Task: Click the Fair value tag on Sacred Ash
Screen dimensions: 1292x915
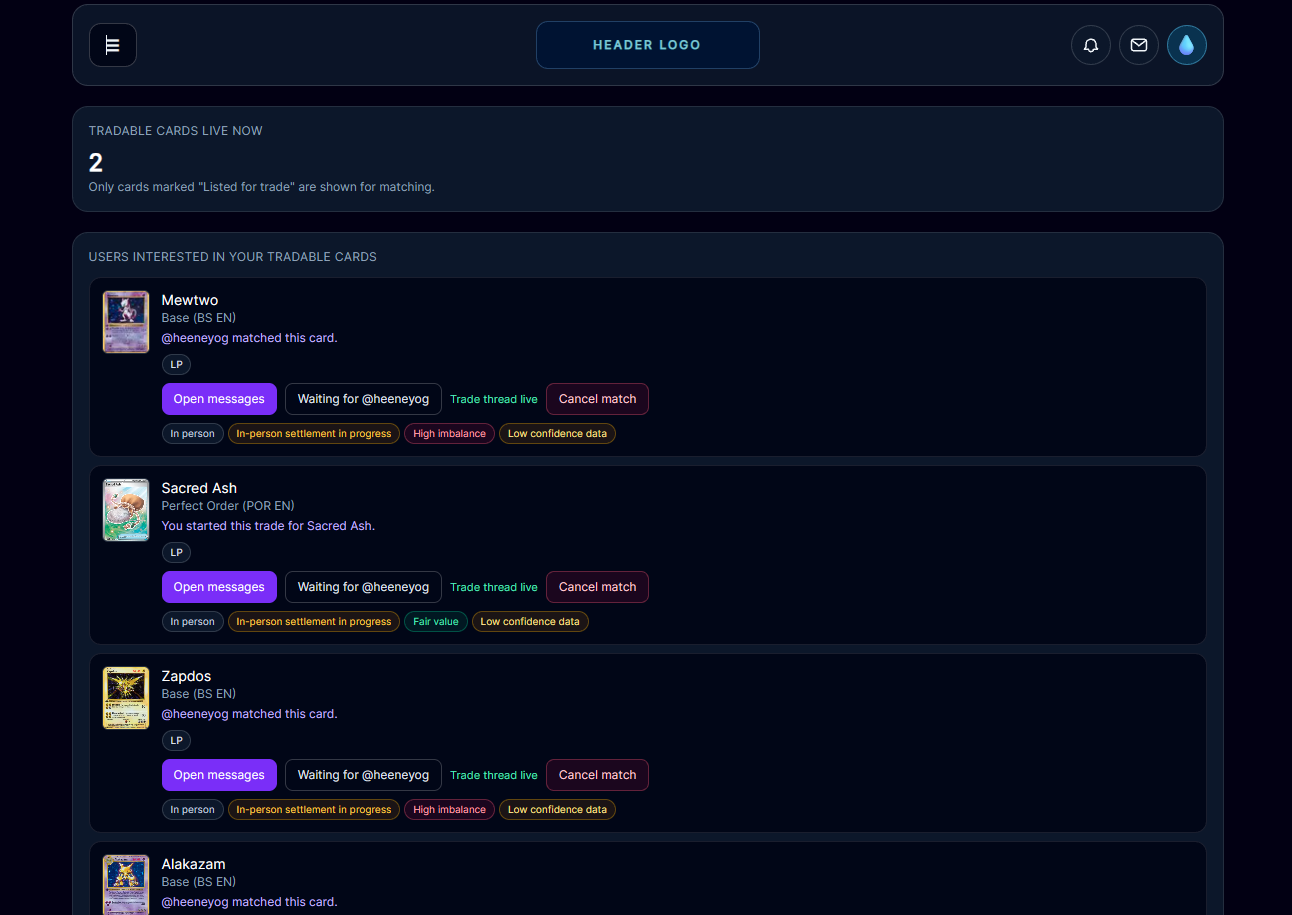Action: coord(436,622)
